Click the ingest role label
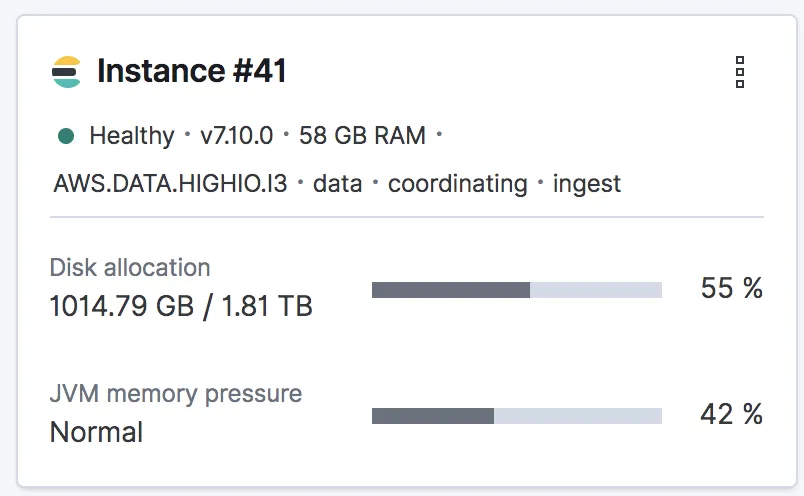This screenshot has width=804, height=496. 586,184
